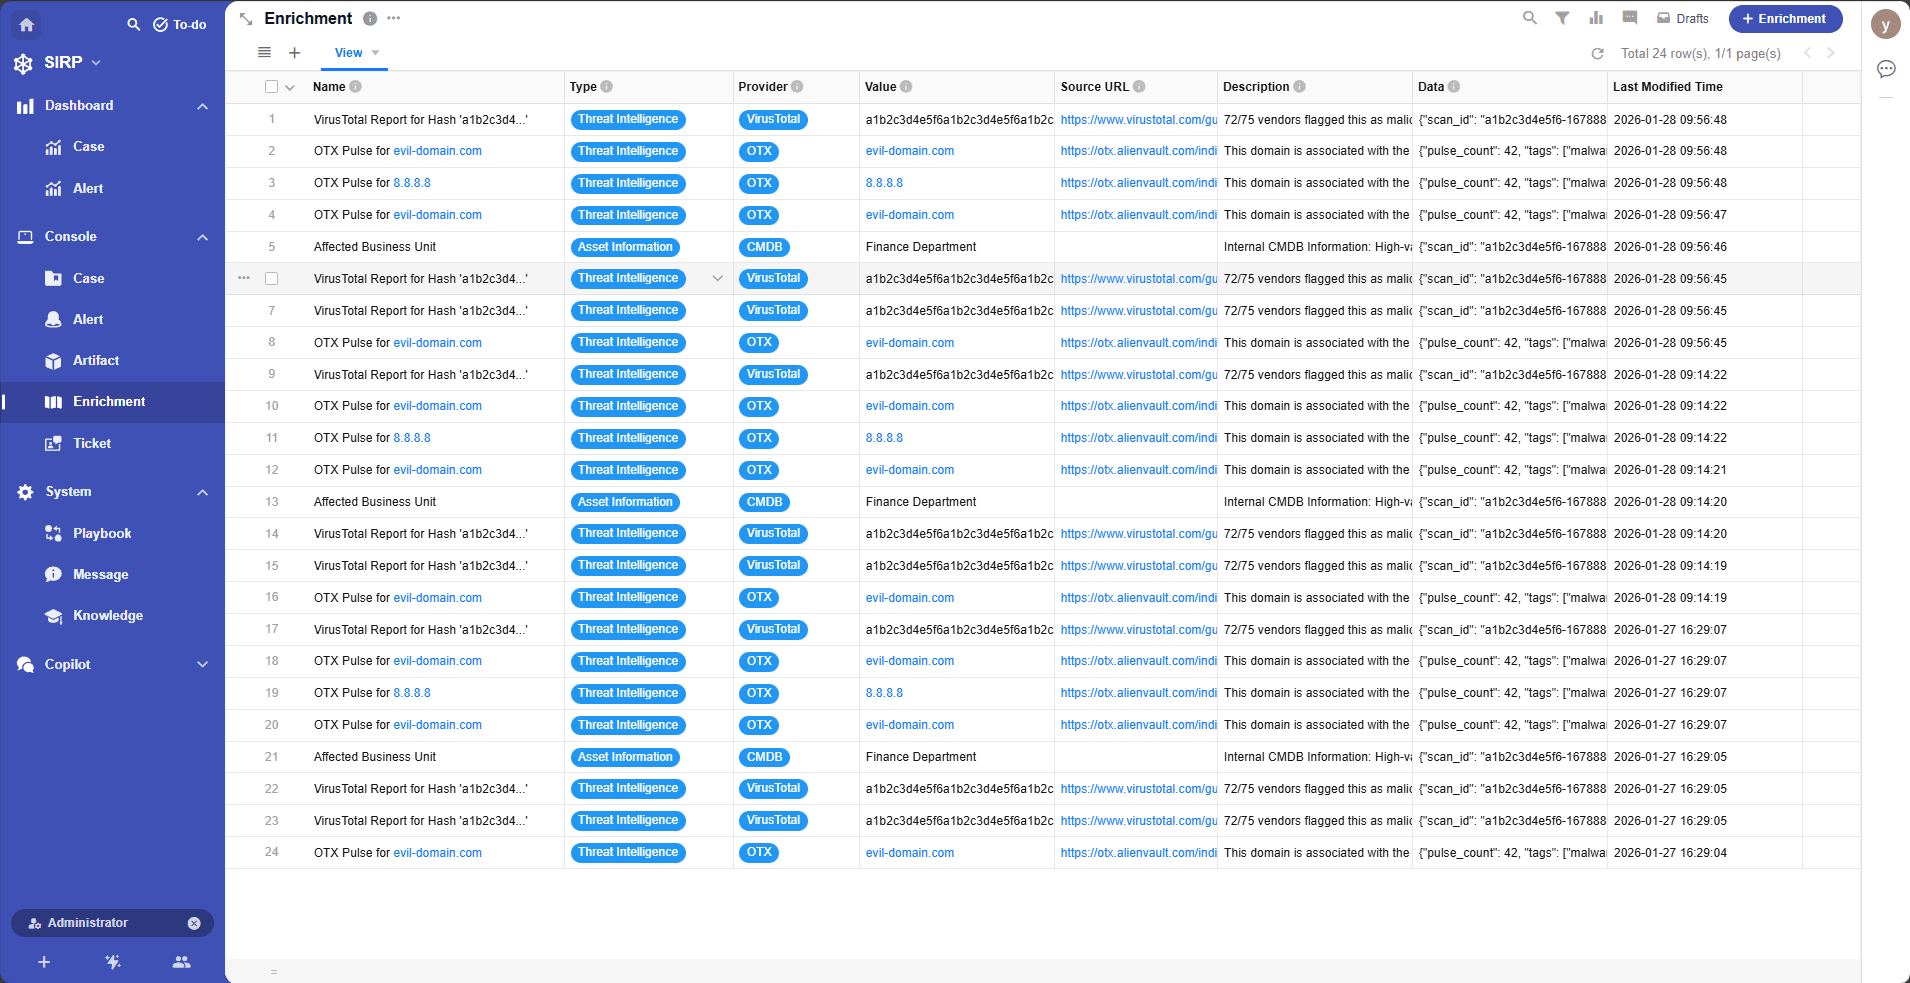This screenshot has height=983, width=1910.
Task: Open the Playbook page in the sidebar
Action: click(101, 534)
